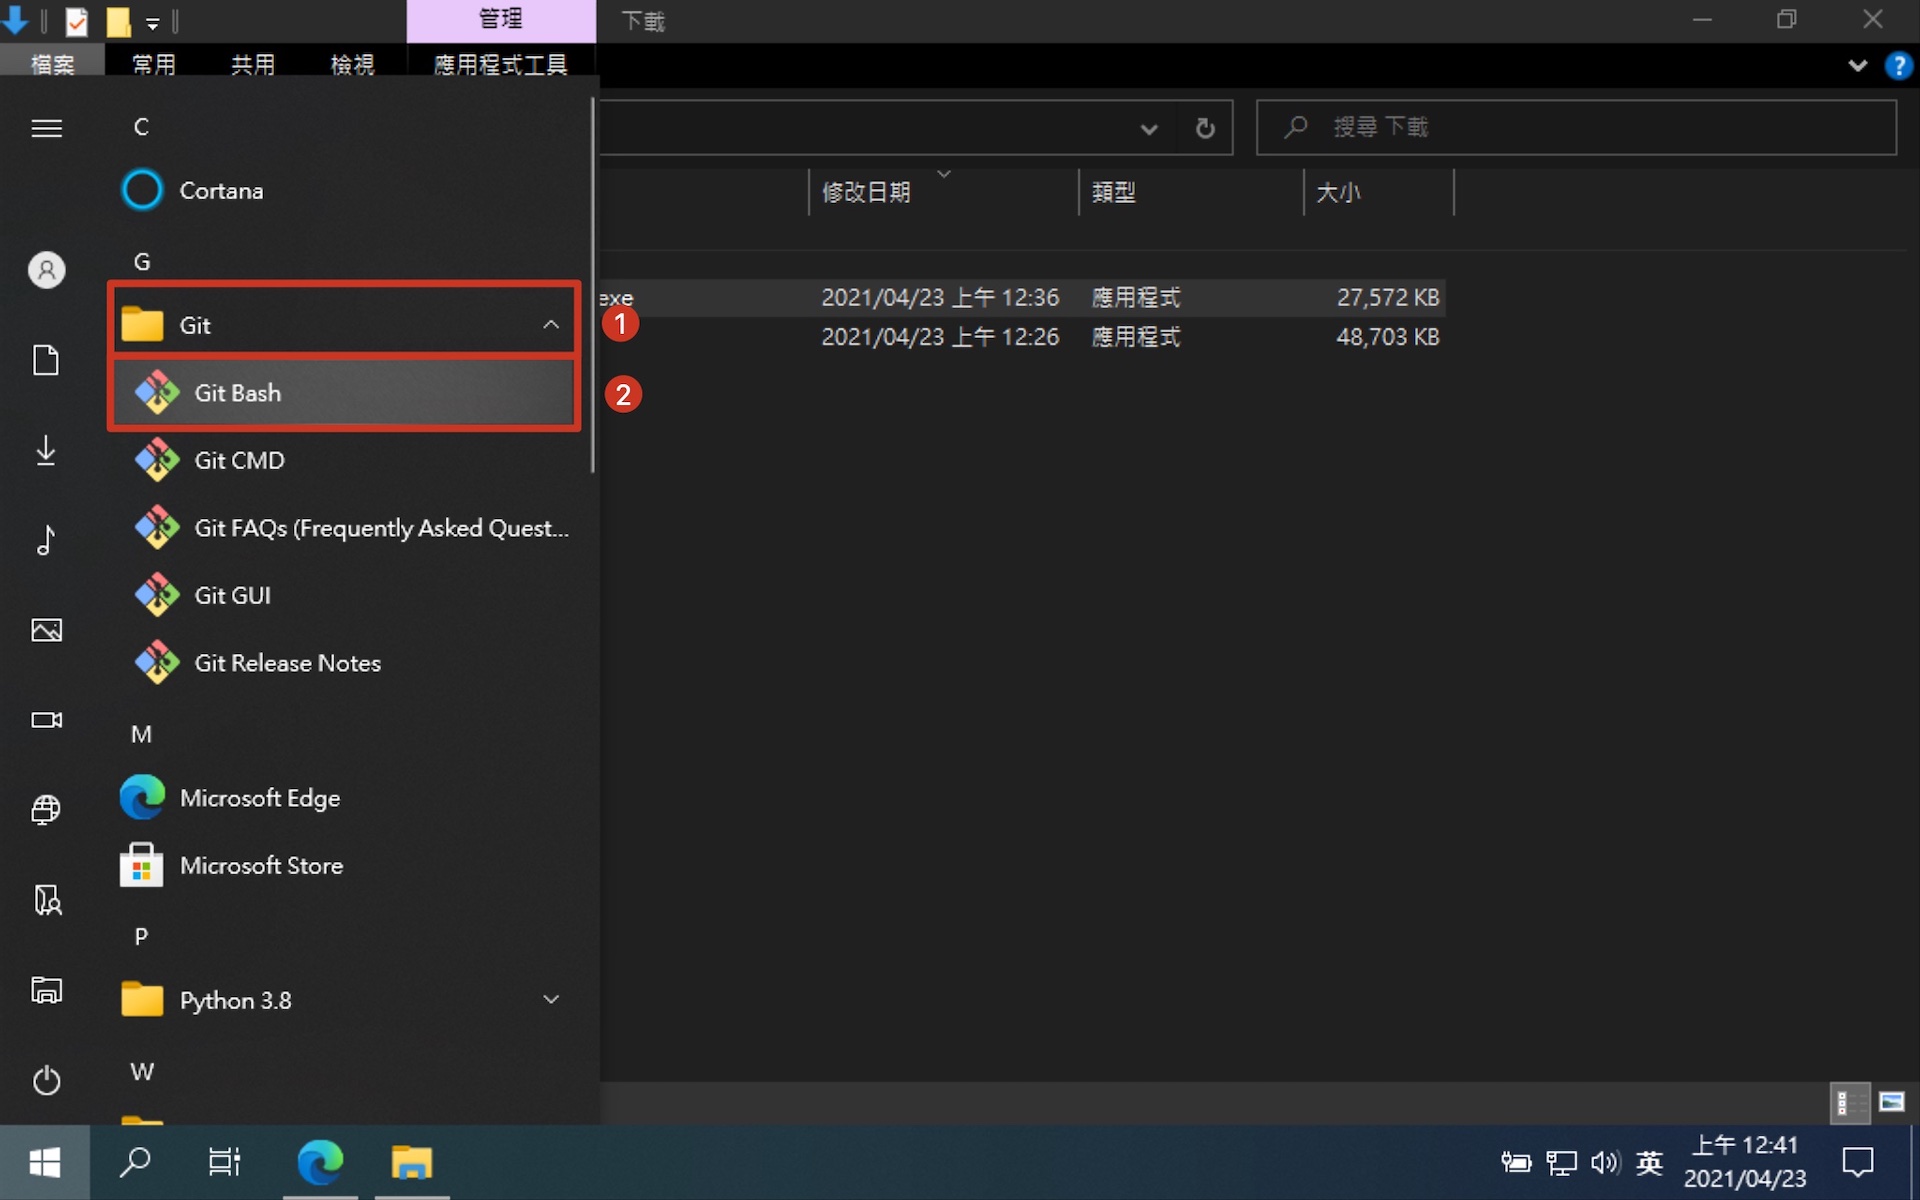
Task: Open Task View on the taskbar
Action: pyautogui.click(x=225, y=1162)
